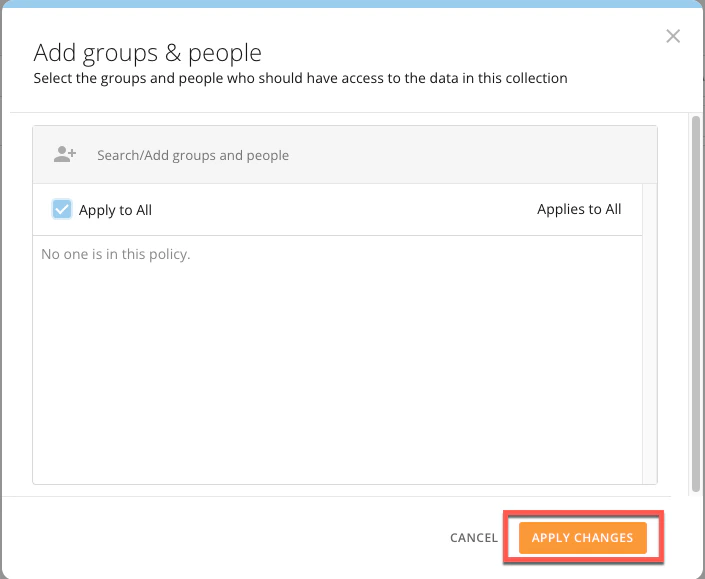
Task: Click the checkmark inside the blue checkbox
Action: (62, 209)
